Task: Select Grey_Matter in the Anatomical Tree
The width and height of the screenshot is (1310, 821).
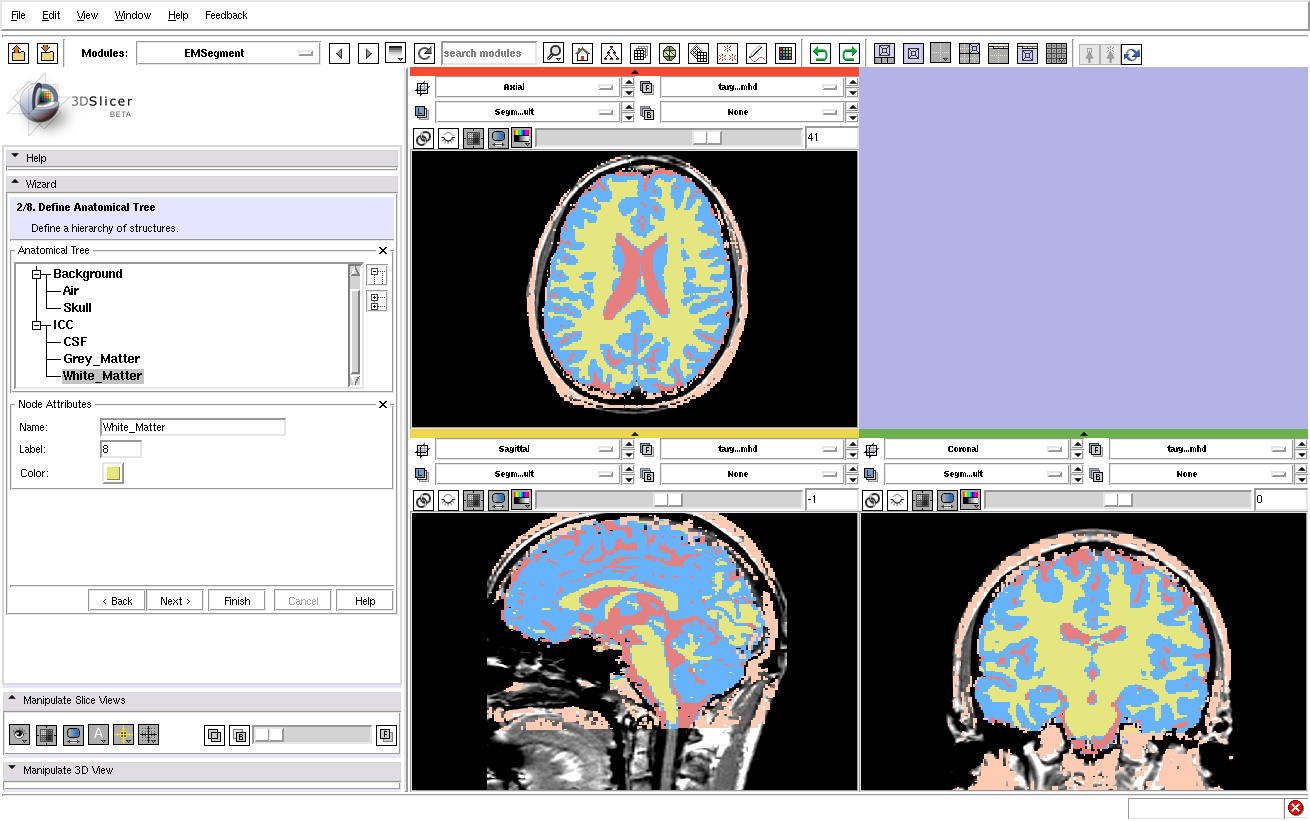Action: (101, 359)
